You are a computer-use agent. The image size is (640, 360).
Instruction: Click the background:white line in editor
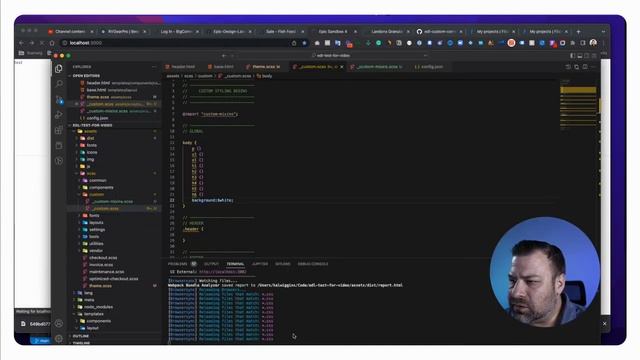[x=212, y=200]
